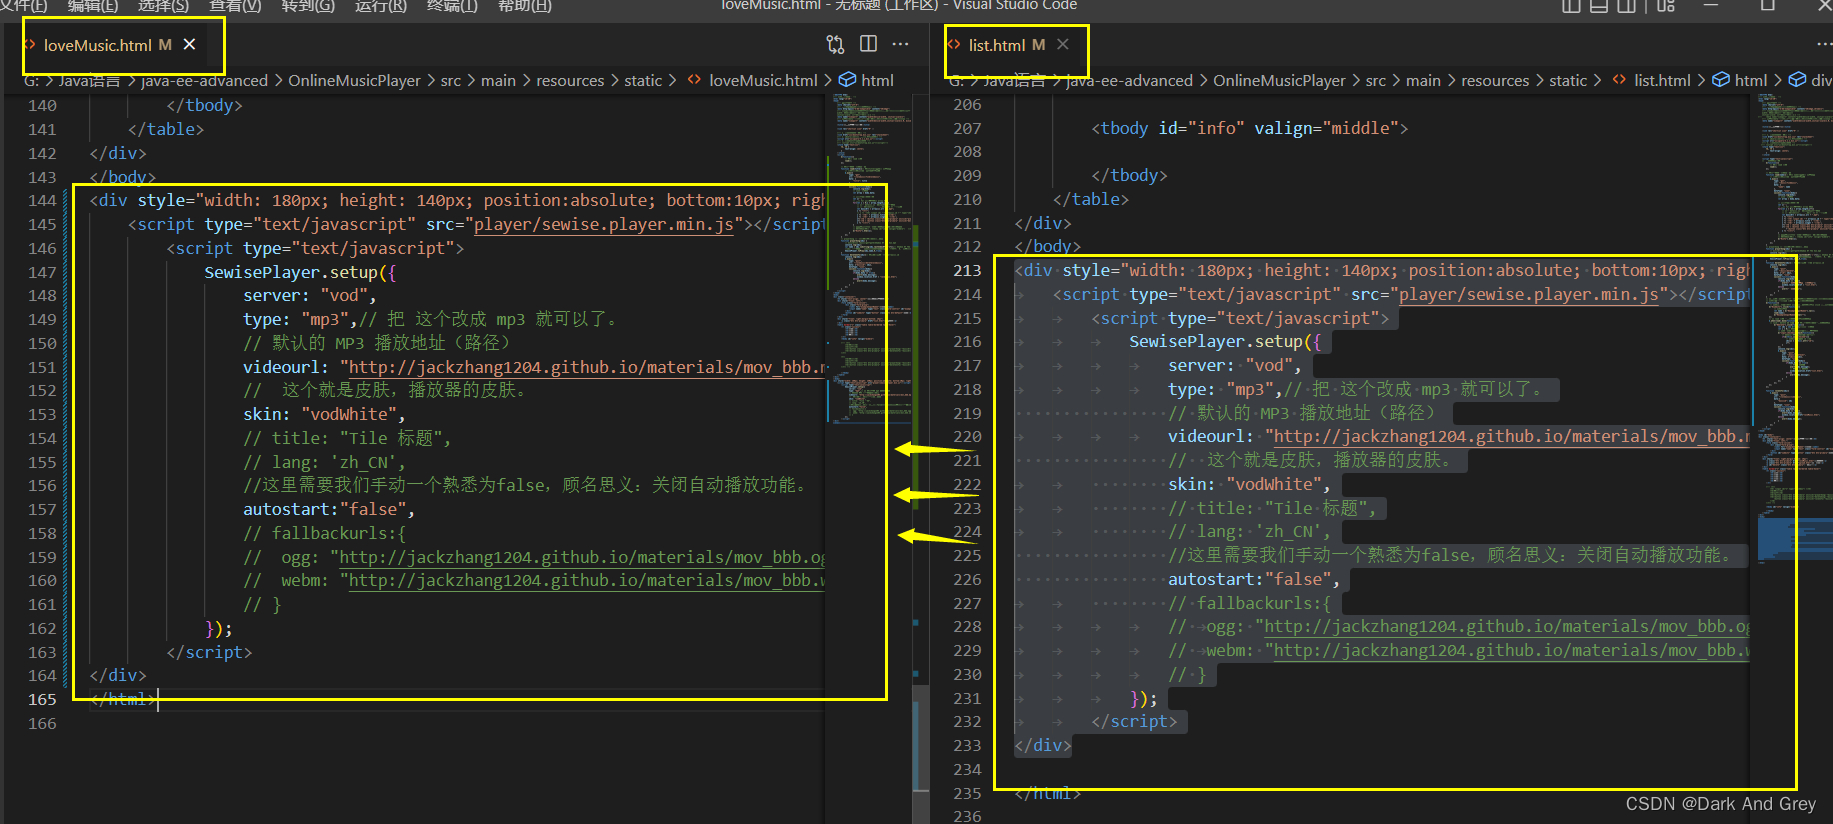
Task: Open the 运行(R) Run menu
Action: [x=381, y=6]
